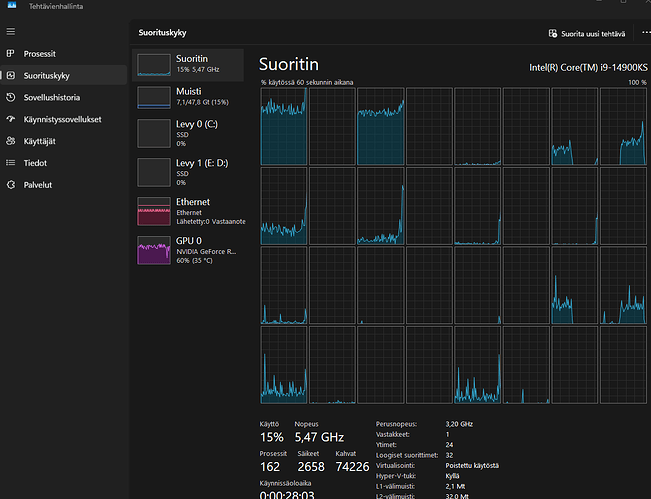Click the Suorituskyky sidebar icon
The width and height of the screenshot is (651, 499).
click(11, 76)
